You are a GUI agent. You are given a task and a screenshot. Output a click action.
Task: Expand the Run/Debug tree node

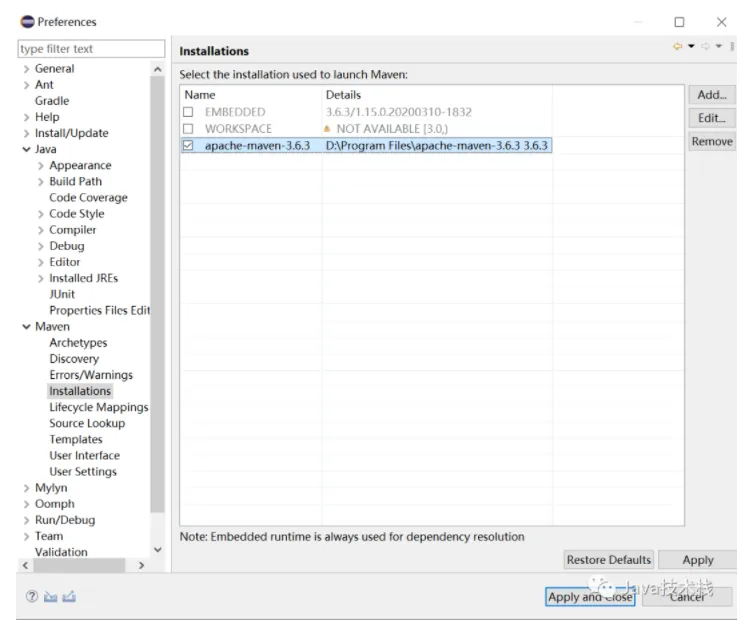click(x=26, y=520)
